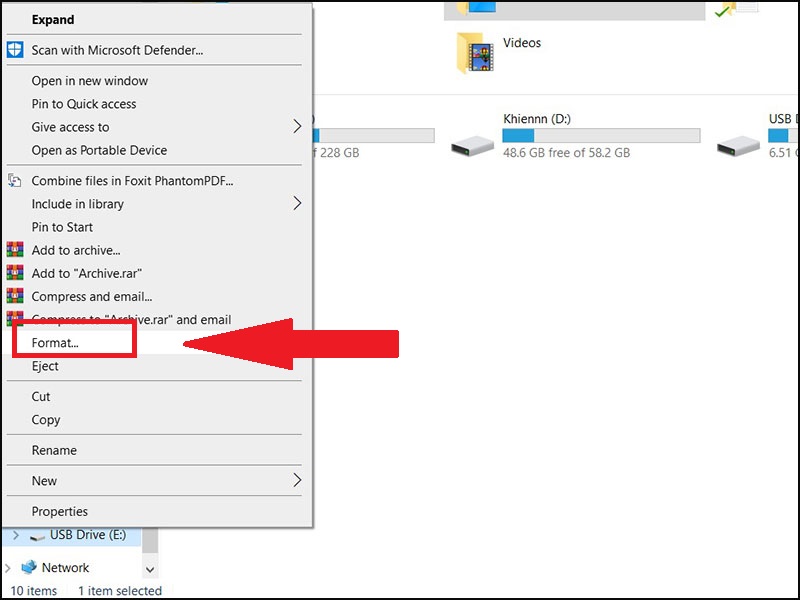Select Pin to Quick access

[x=84, y=104]
